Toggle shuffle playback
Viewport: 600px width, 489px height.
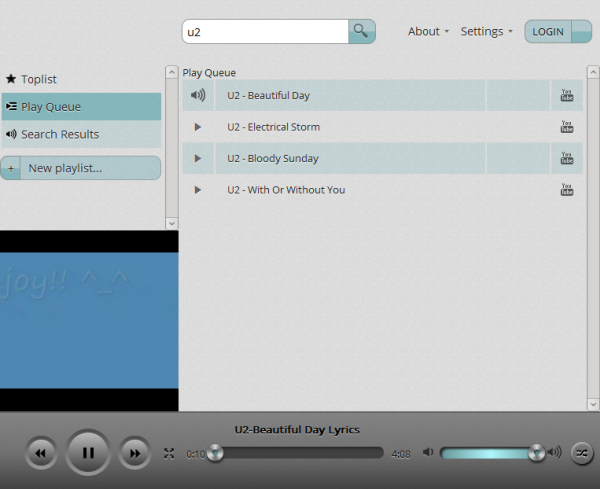582,453
